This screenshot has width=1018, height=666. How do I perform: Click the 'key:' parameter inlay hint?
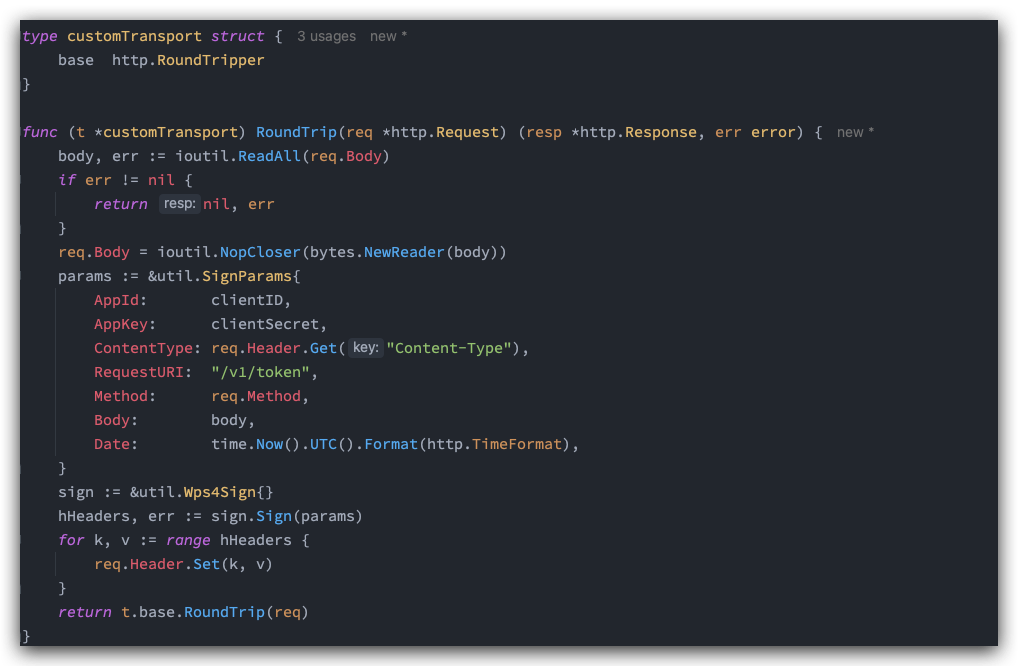pyautogui.click(x=365, y=348)
